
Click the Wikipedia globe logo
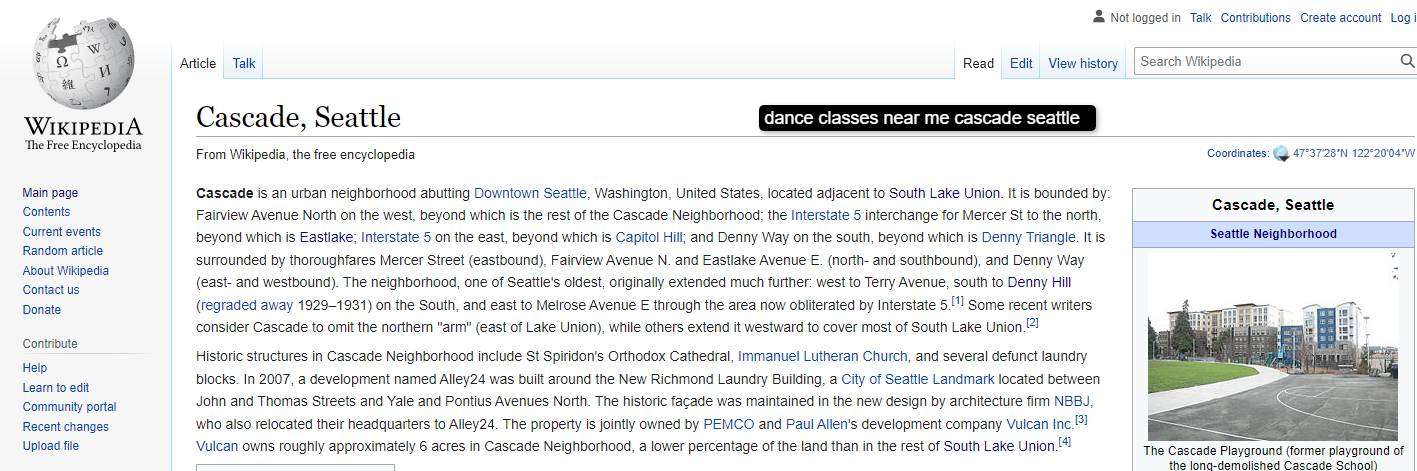click(83, 64)
